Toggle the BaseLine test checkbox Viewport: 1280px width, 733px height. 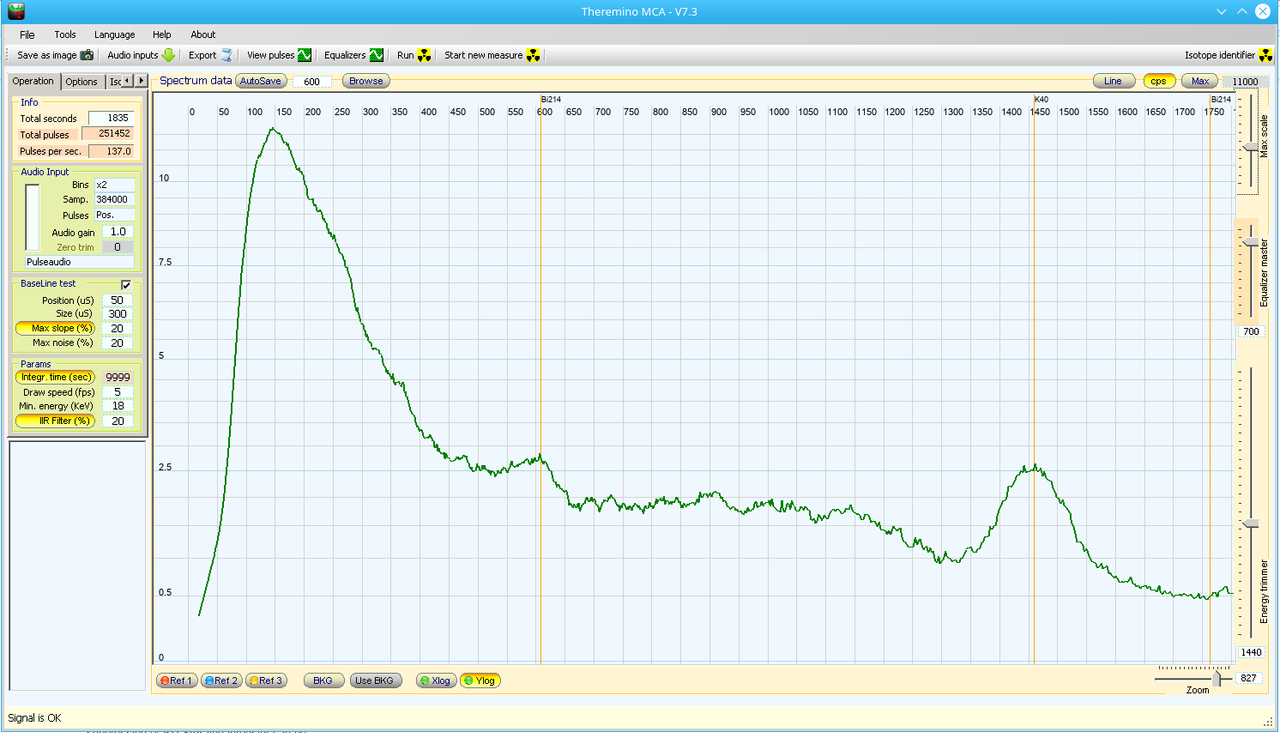click(126, 285)
